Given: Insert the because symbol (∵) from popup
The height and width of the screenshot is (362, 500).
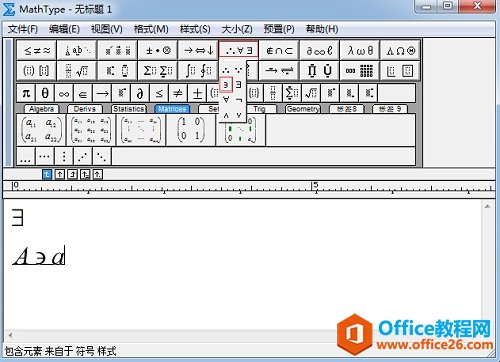Looking at the screenshot, I should [x=239, y=70].
